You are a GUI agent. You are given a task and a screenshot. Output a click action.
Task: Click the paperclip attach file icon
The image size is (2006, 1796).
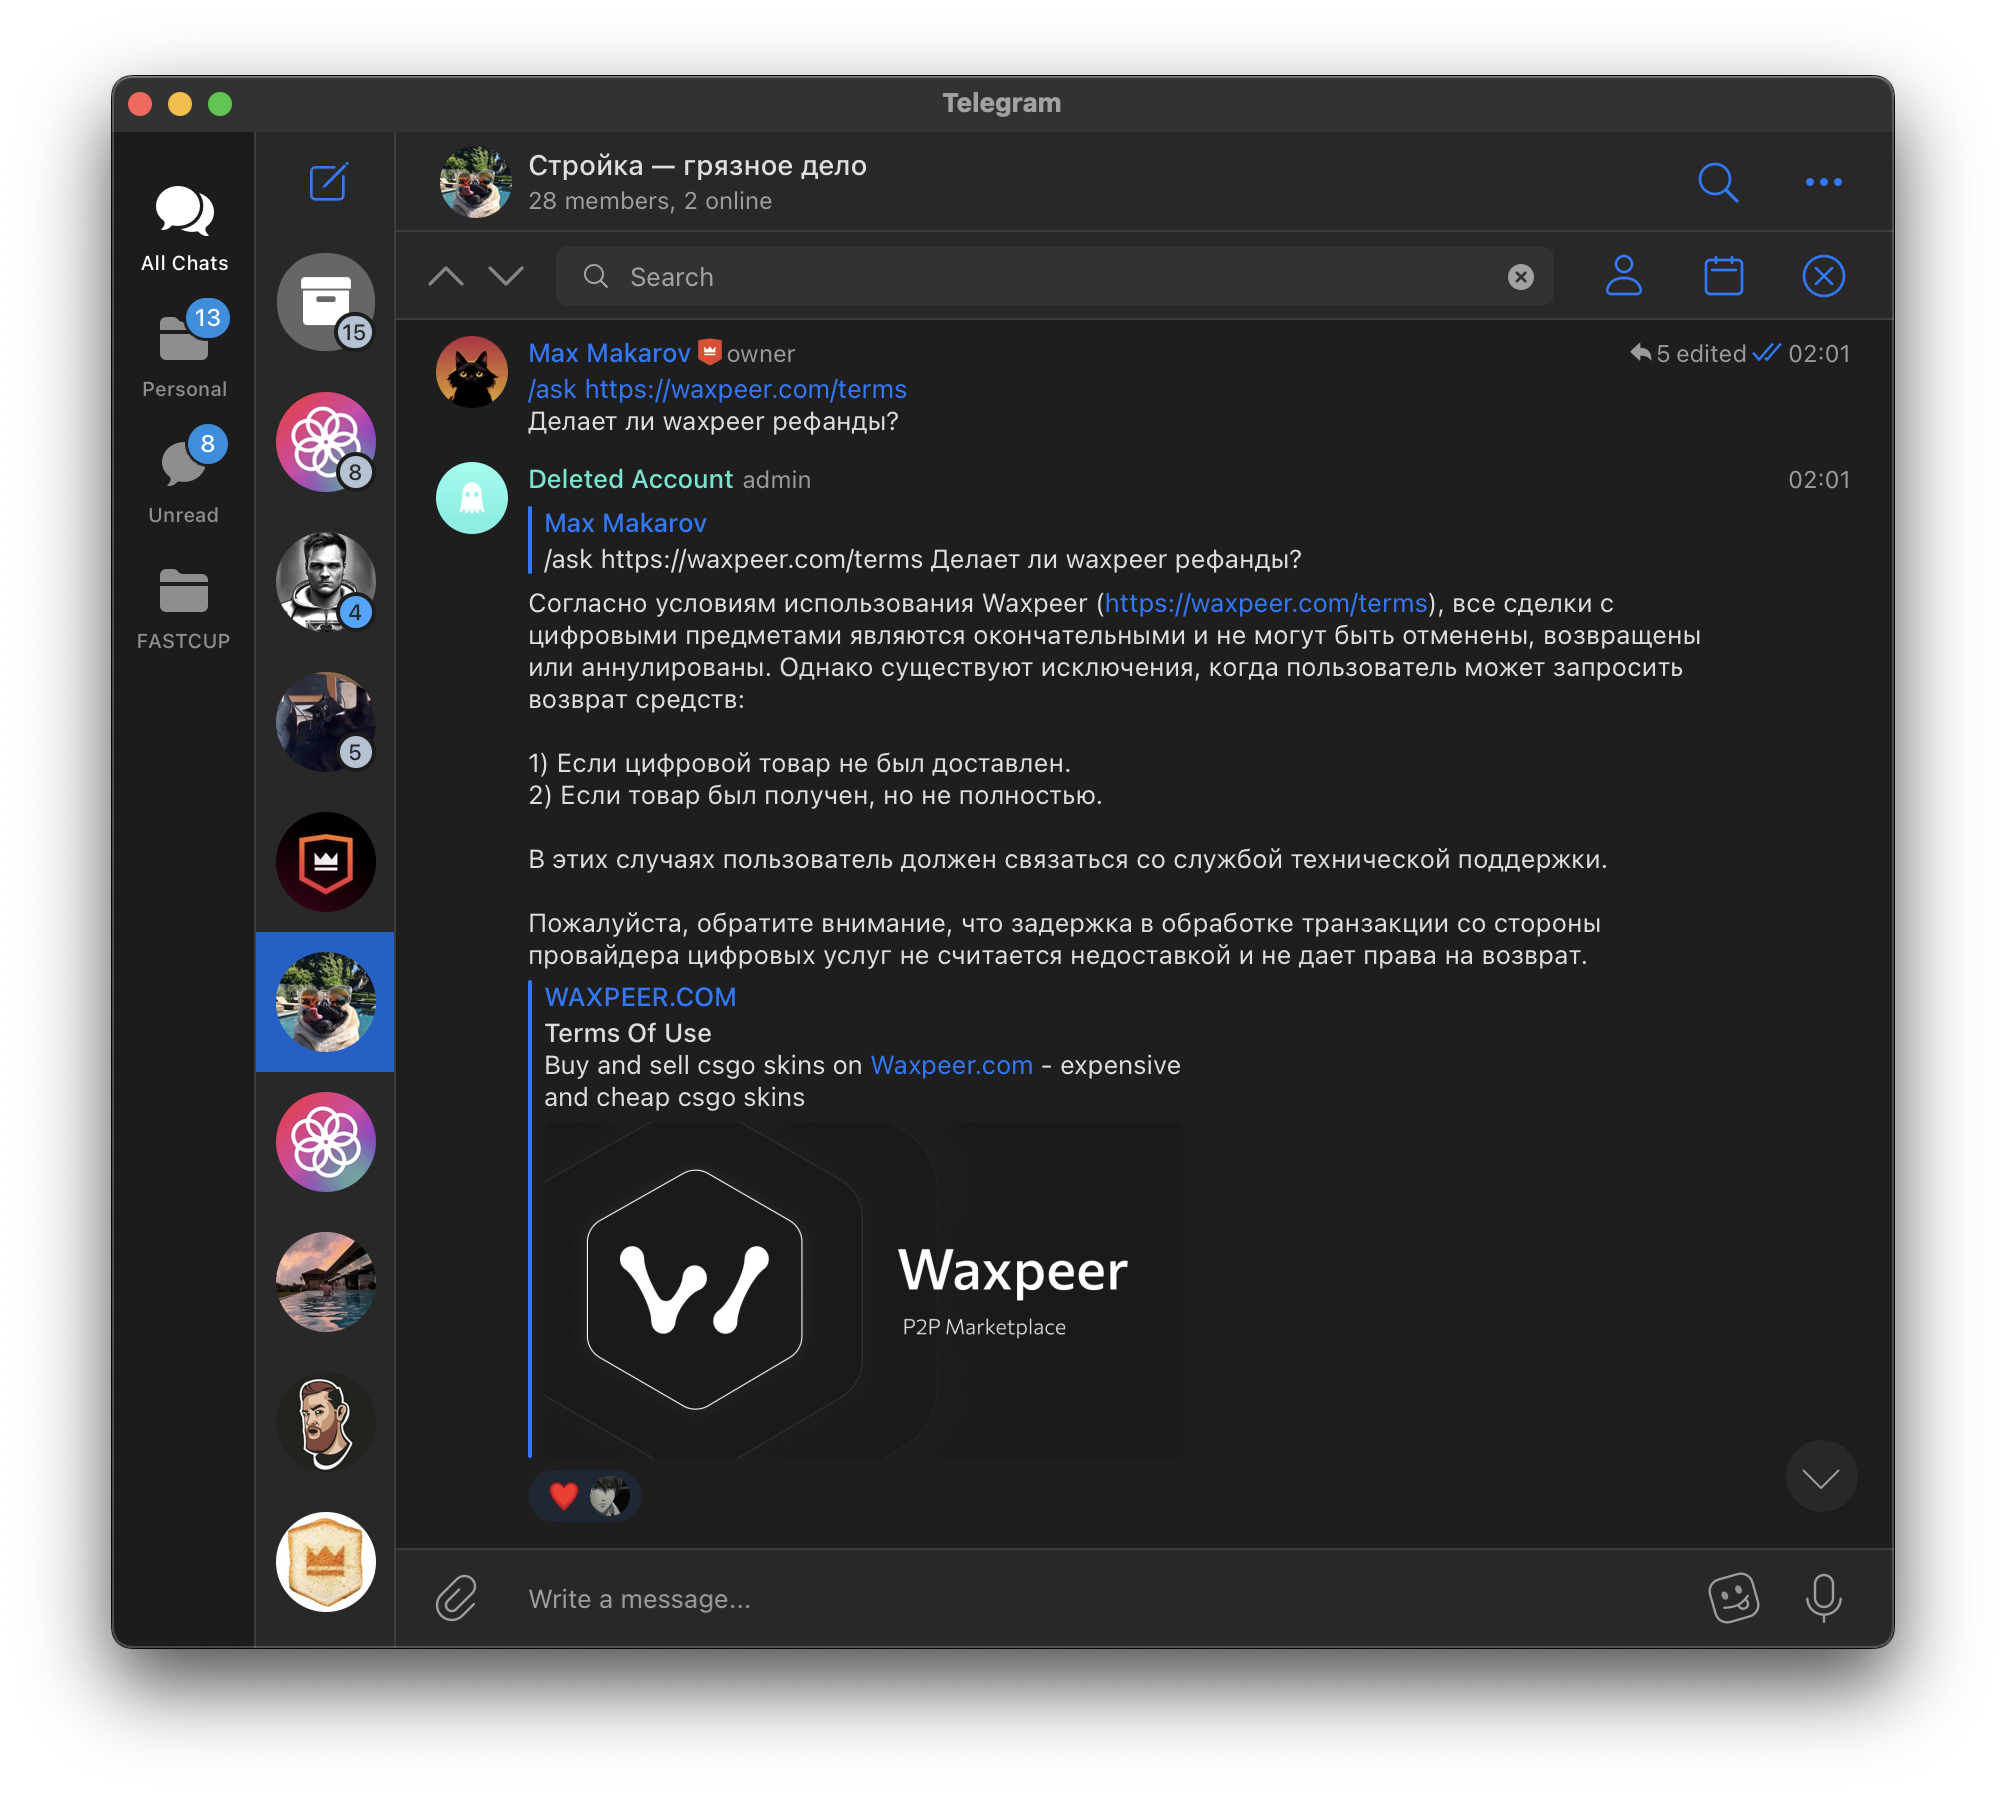[x=456, y=1598]
